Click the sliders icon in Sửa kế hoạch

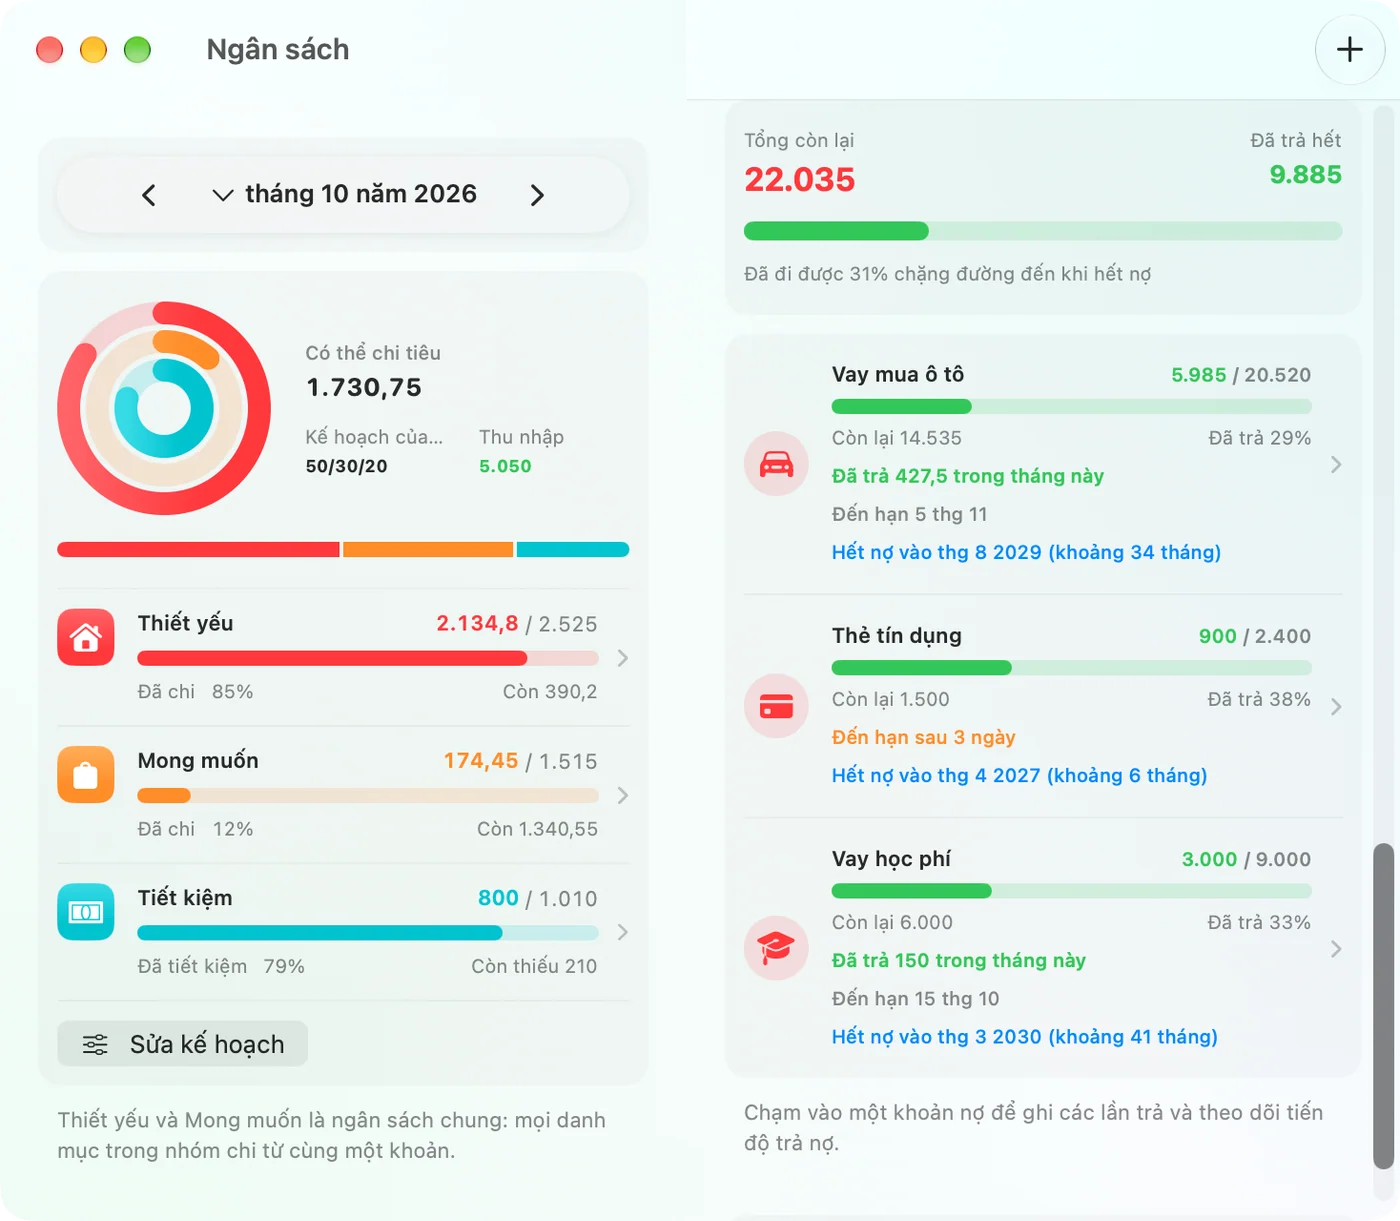coord(95,1044)
